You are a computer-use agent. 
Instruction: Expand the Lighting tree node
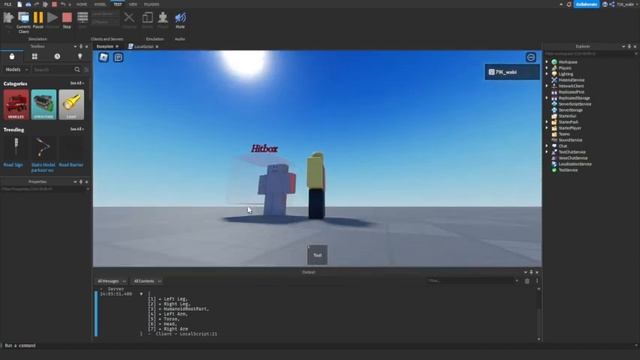[547, 74]
